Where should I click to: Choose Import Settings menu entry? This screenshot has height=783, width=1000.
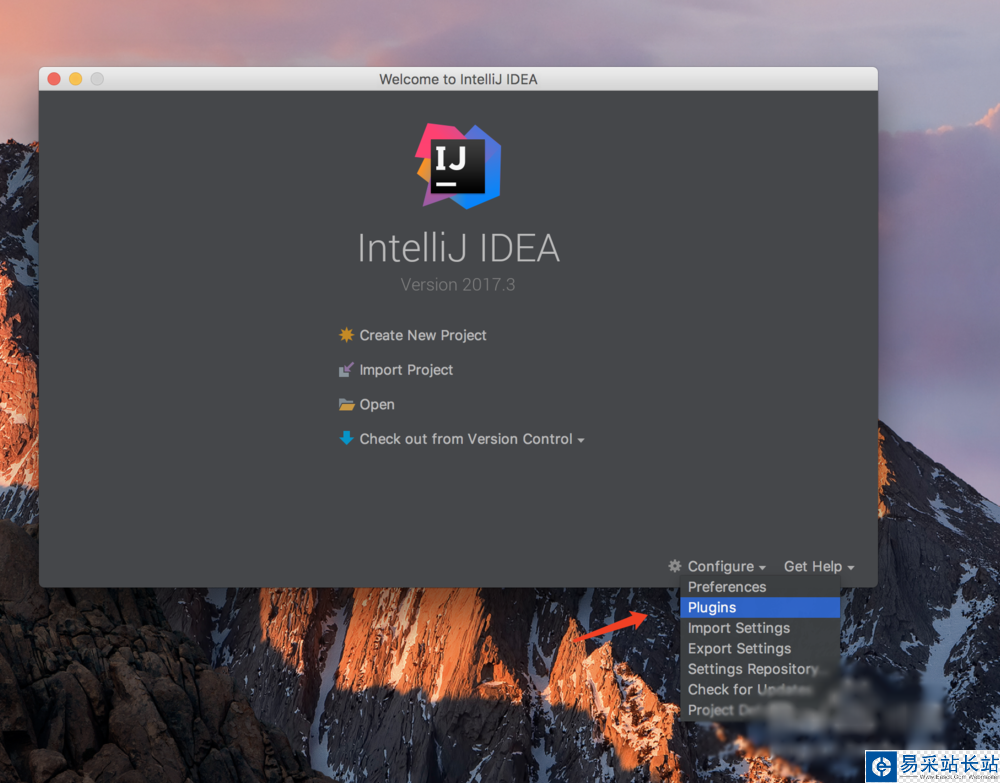(760, 628)
